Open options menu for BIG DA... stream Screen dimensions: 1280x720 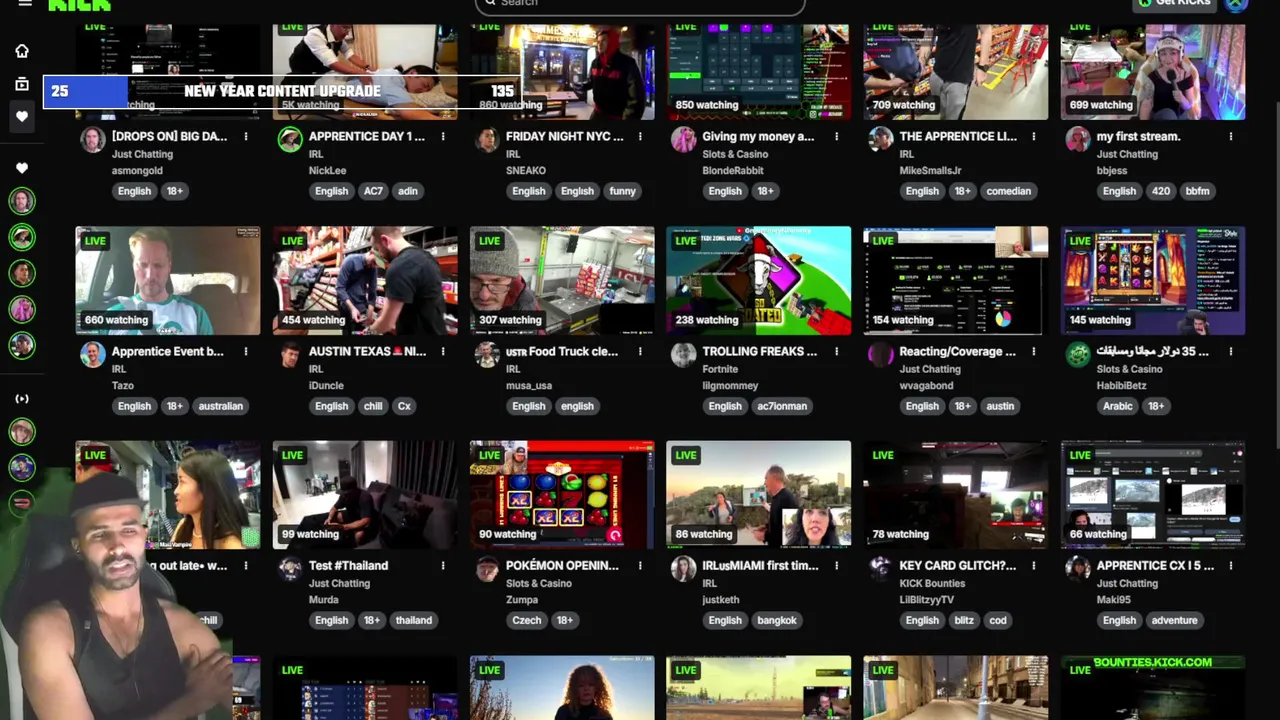[x=245, y=136]
